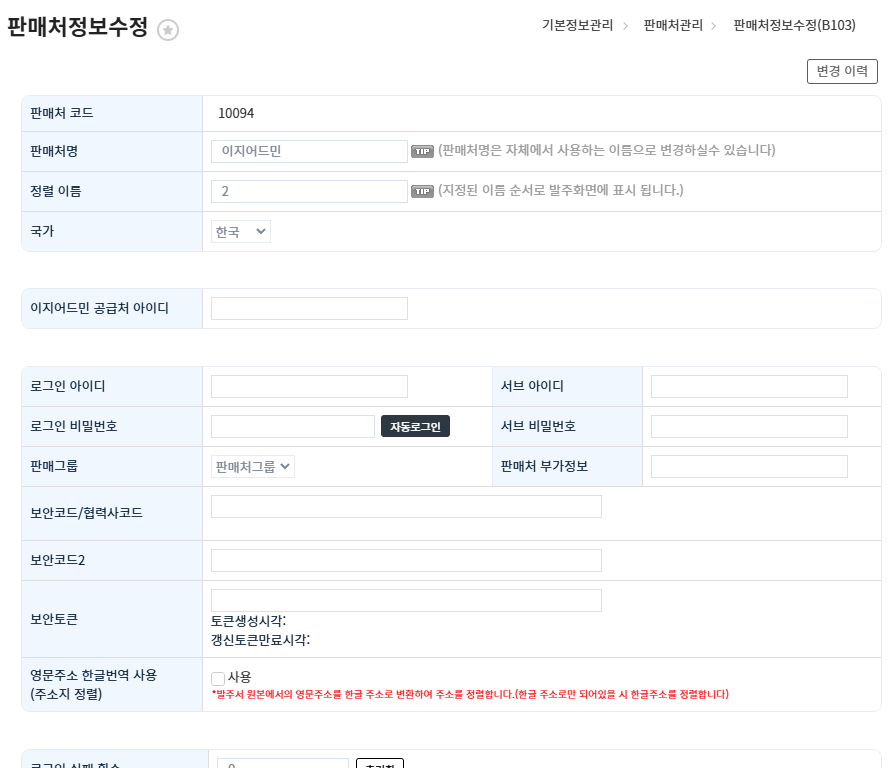The height and width of the screenshot is (768, 895).
Task: Focus the 서브 아이디 text field
Action: 749,386
